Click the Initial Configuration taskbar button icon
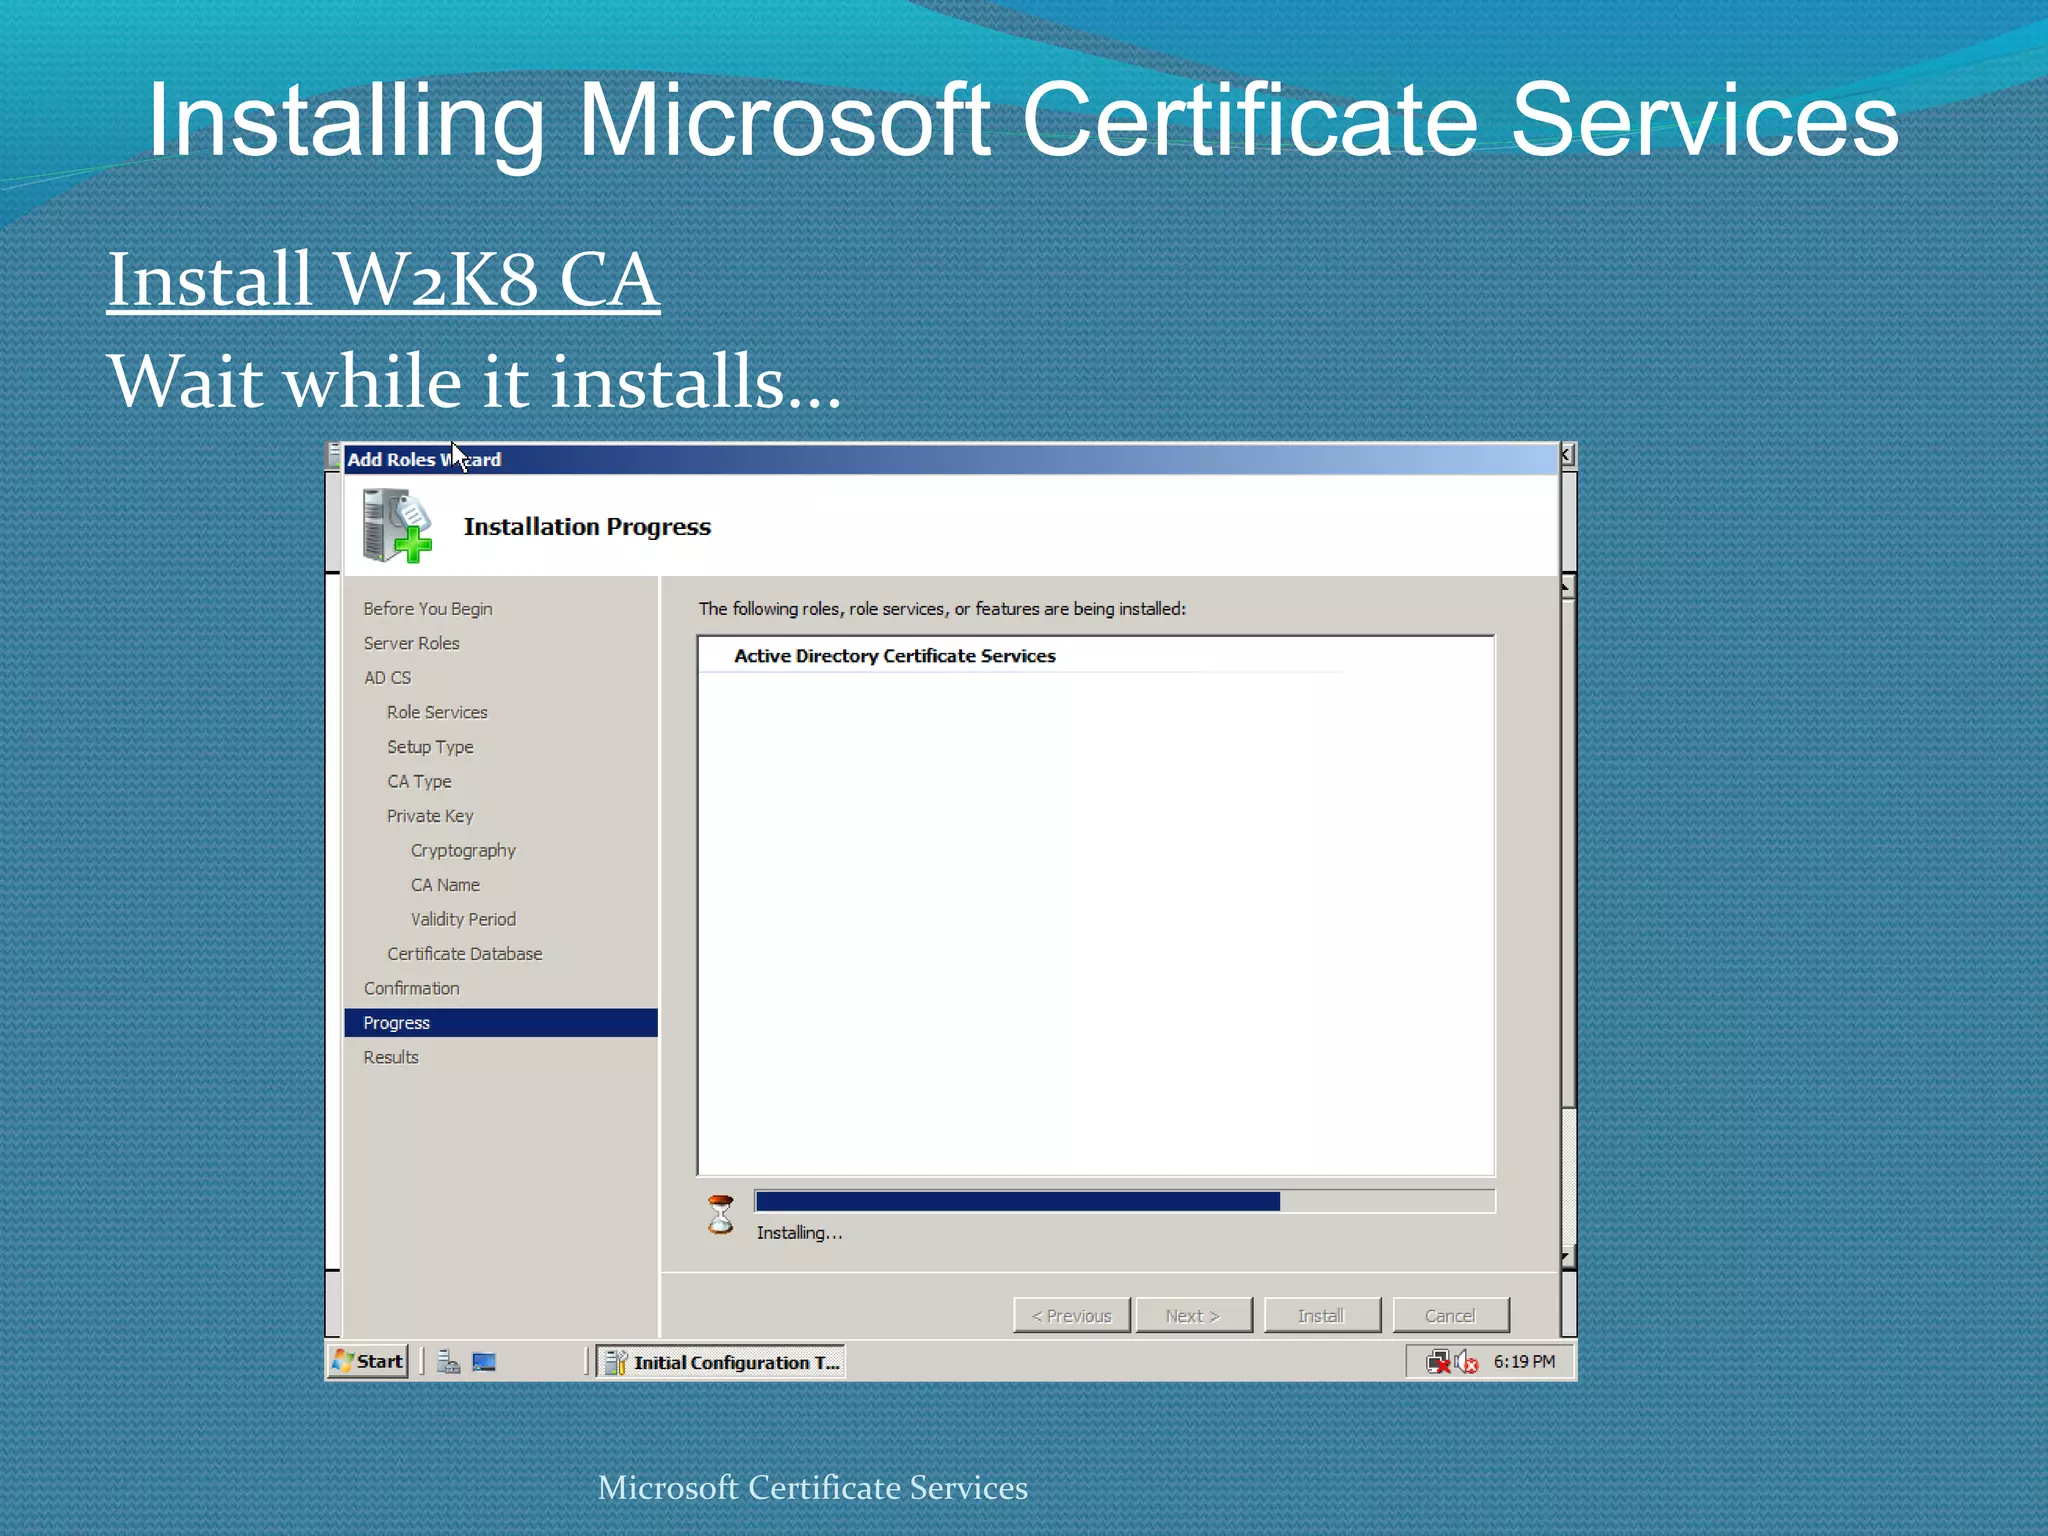 615,1362
